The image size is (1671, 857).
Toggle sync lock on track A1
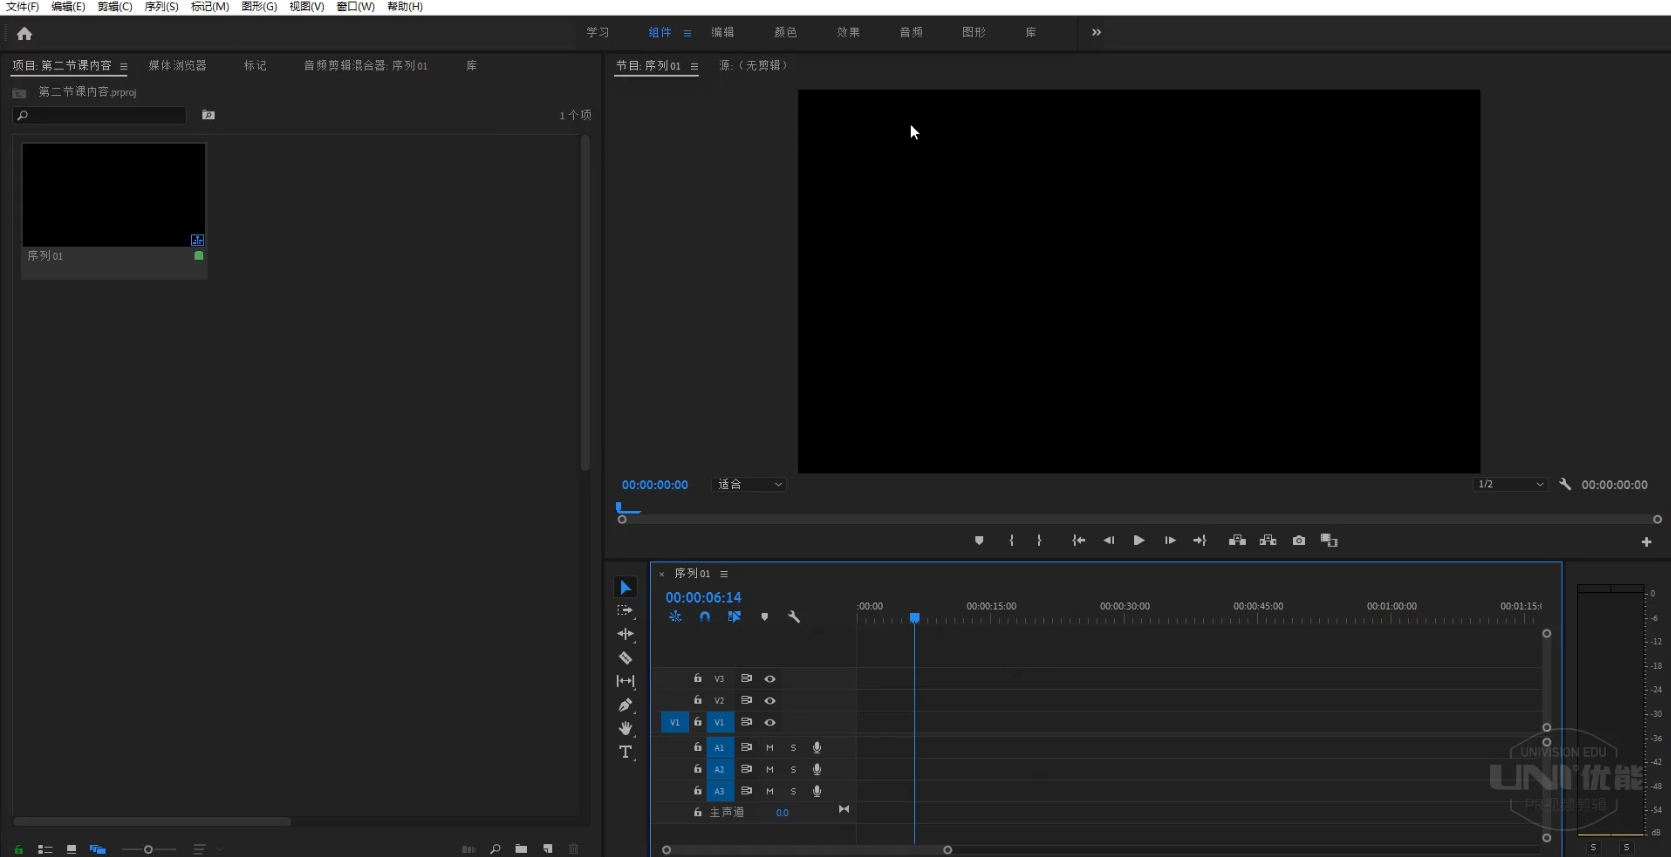pos(746,747)
